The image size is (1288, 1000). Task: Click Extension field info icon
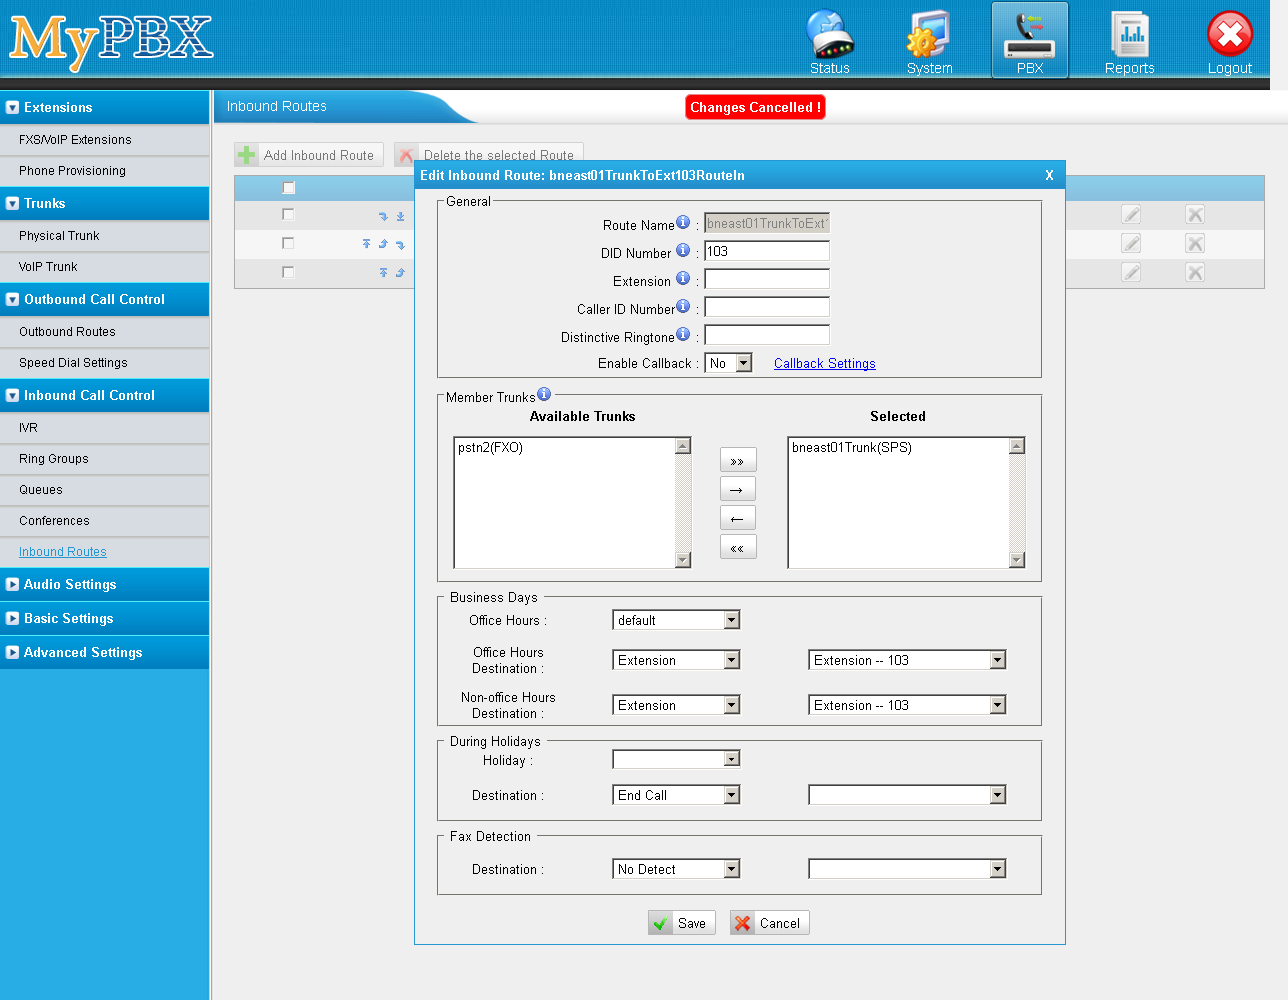coord(683,278)
